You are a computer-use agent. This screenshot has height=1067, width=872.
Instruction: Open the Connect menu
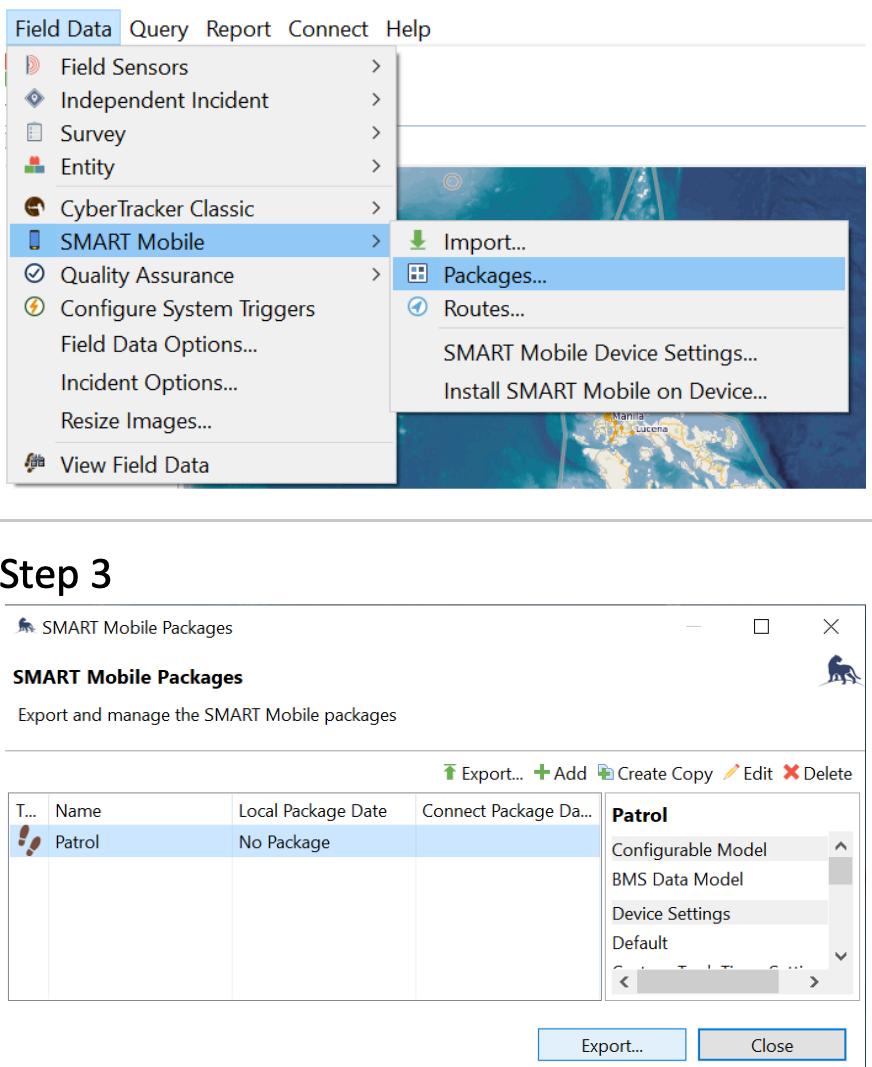[x=327, y=29]
